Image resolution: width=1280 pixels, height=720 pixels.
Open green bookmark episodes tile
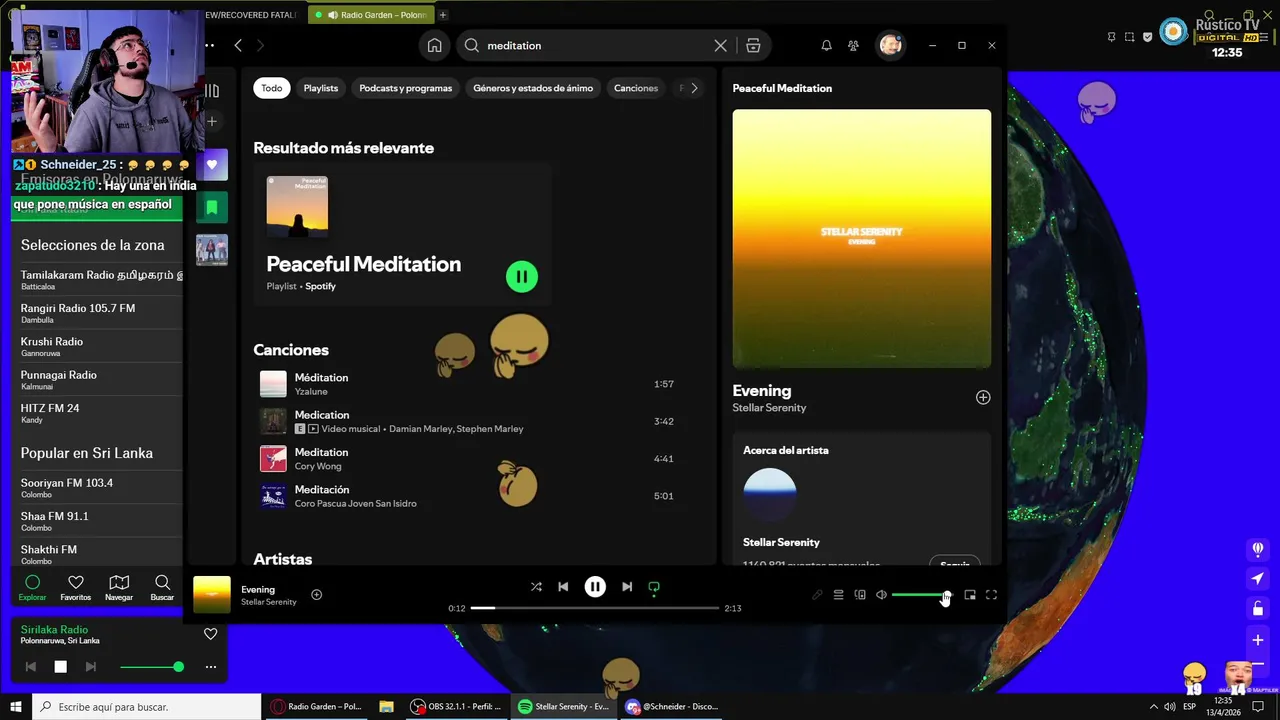212,207
